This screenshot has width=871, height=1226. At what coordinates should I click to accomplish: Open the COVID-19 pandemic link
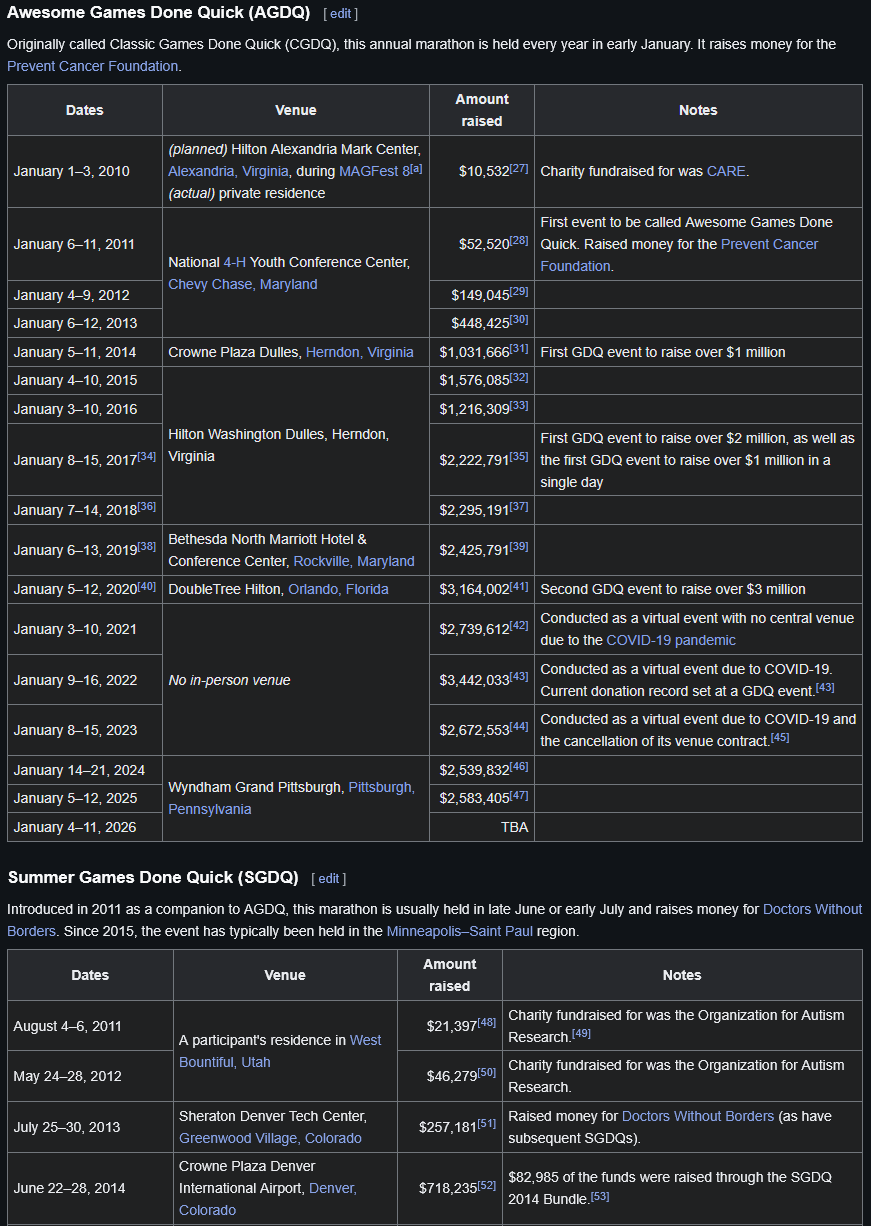[x=671, y=640]
